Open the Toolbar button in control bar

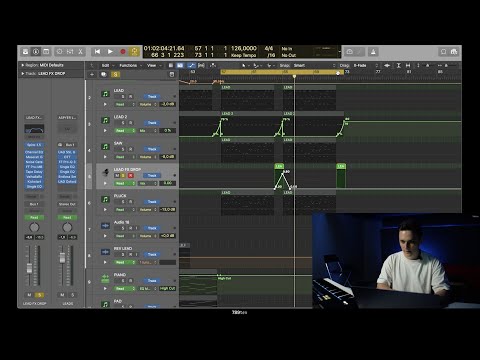[x=46, y=52]
